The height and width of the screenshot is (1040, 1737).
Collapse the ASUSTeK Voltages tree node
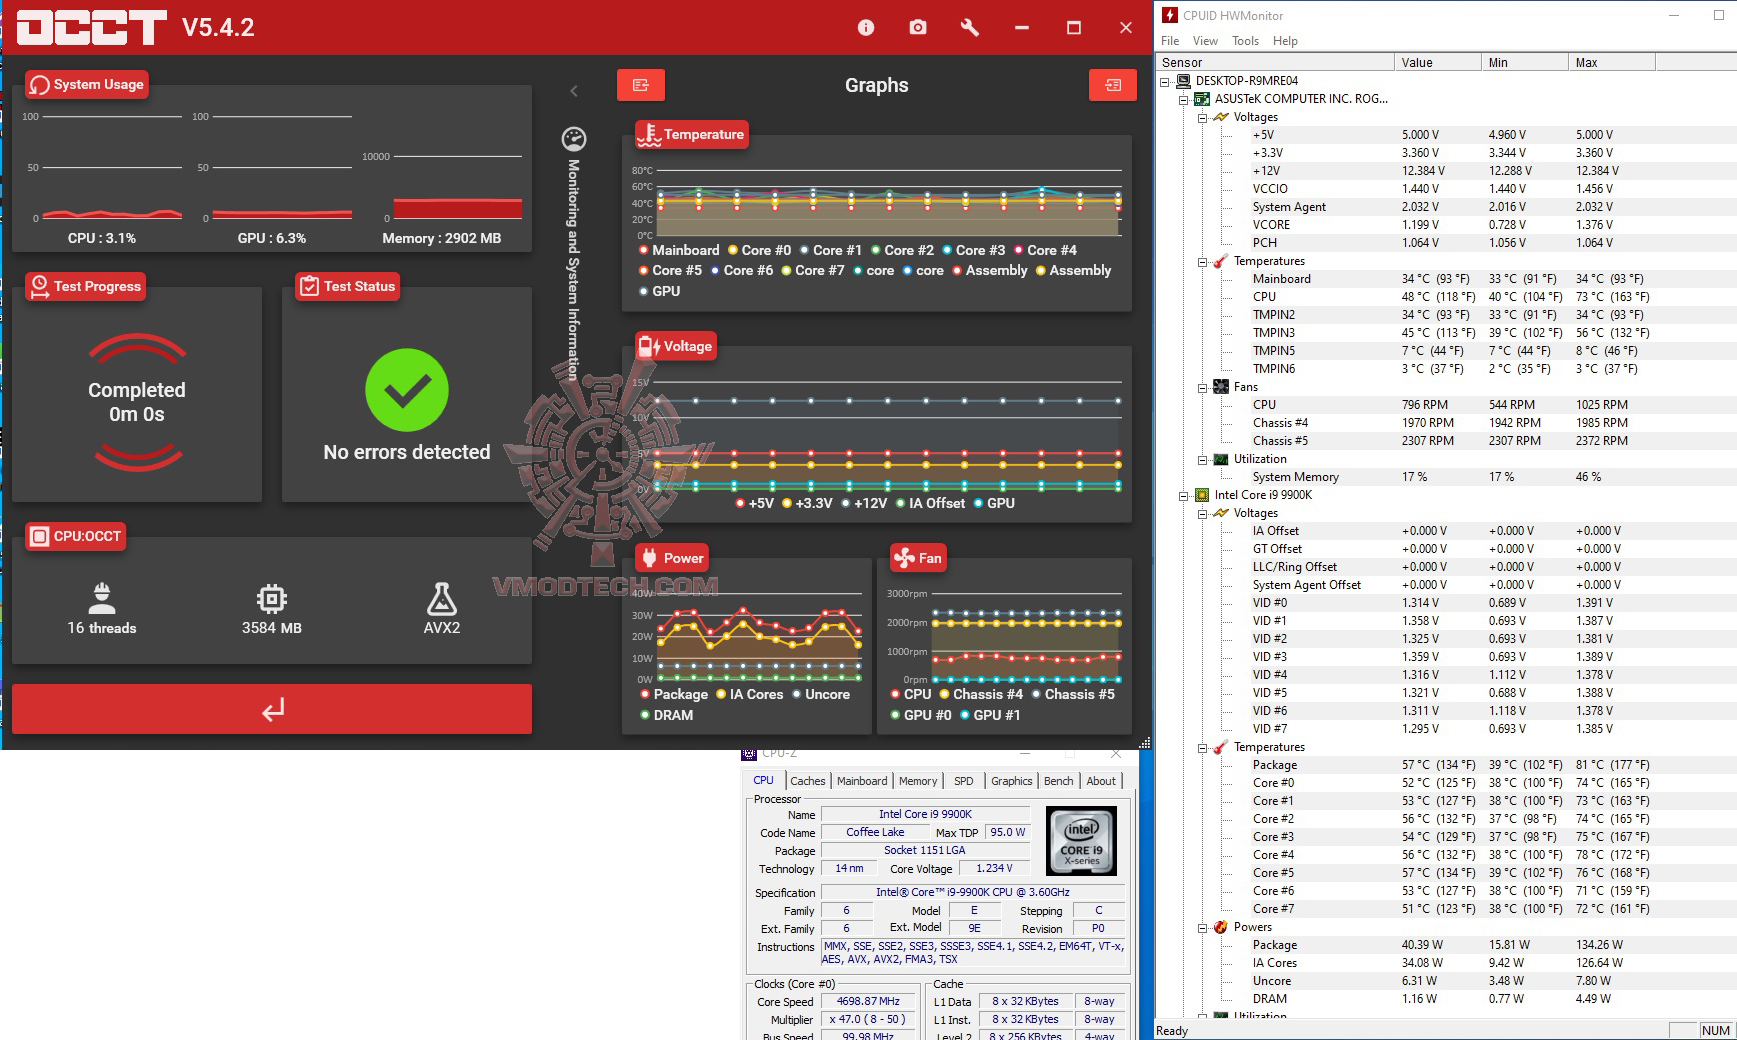tap(1203, 117)
